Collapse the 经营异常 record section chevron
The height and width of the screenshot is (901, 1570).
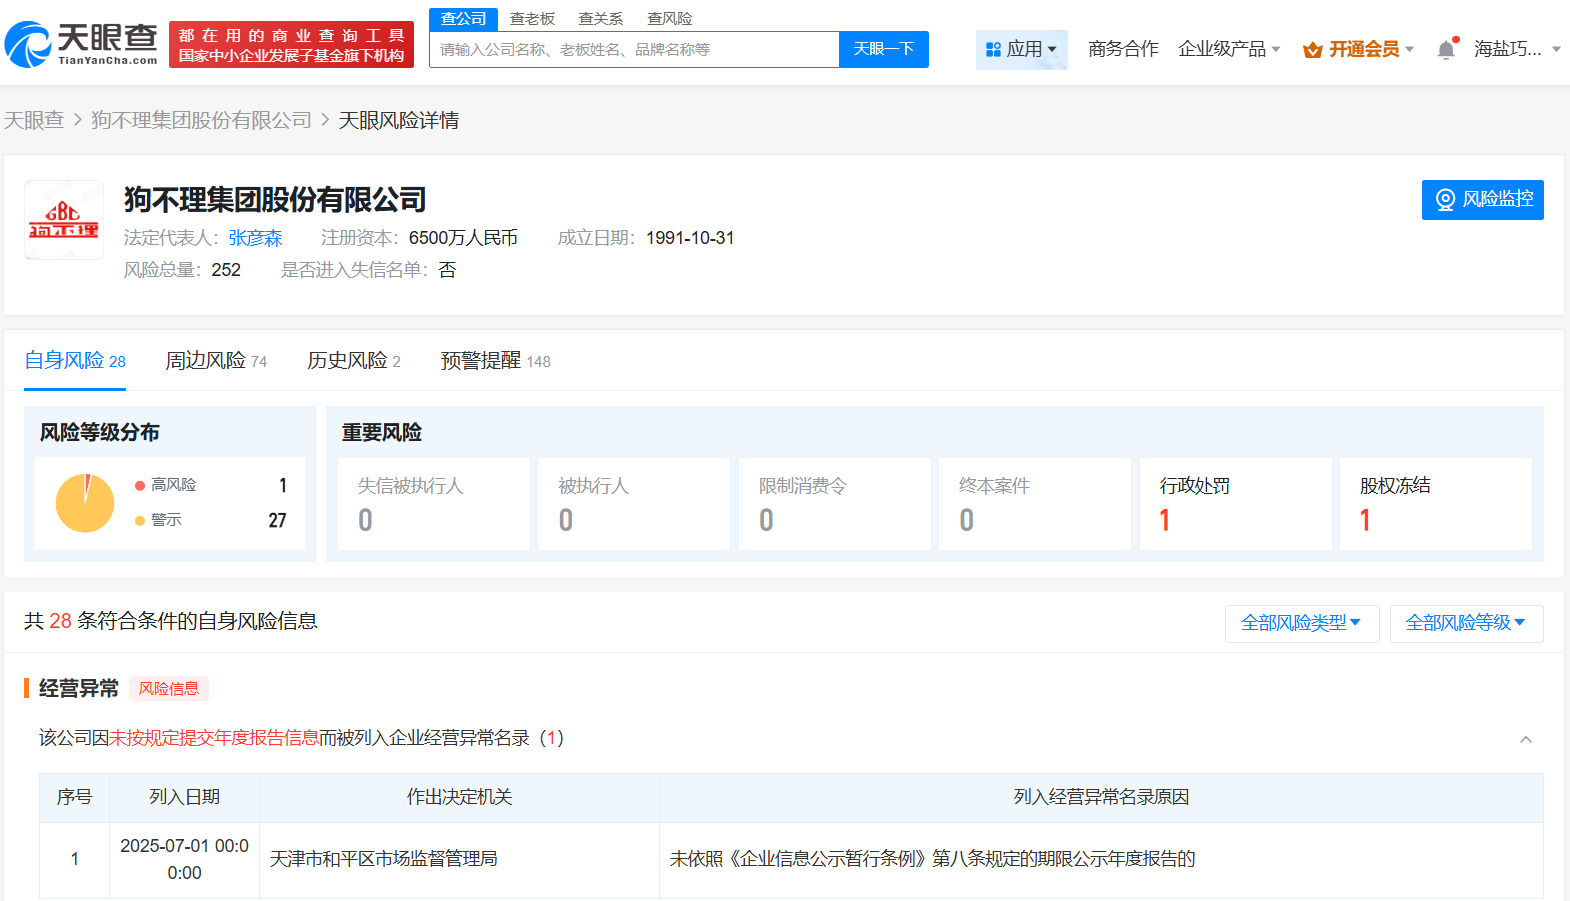[1526, 739]
